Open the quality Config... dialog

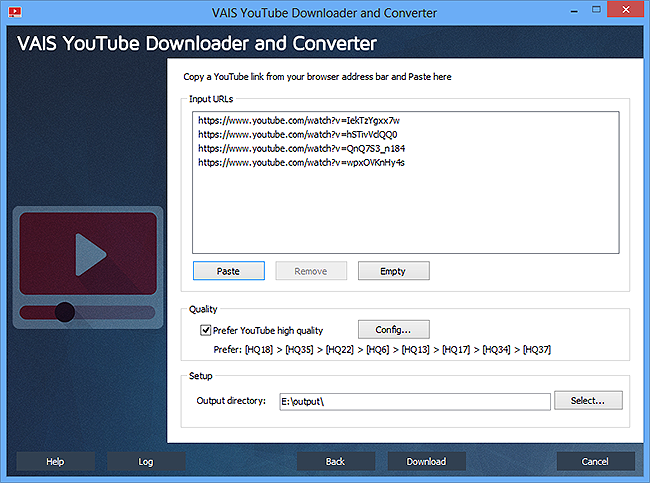(x=393, y=330)
